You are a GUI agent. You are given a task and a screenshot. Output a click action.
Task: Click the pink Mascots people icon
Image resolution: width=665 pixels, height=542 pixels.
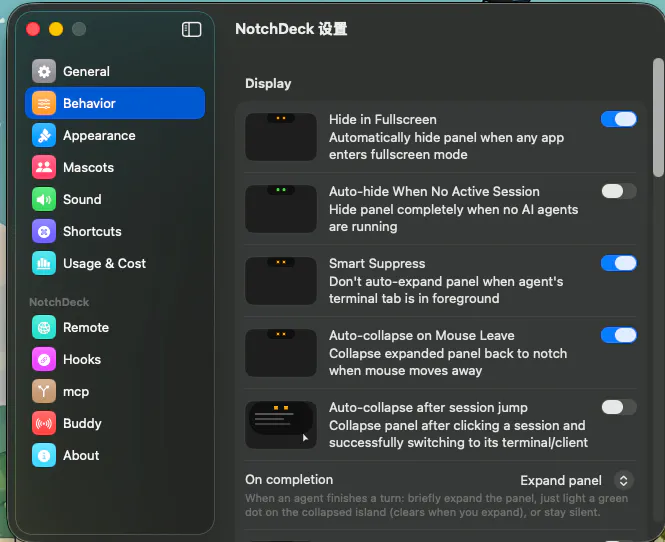click(x=44, y=167)
